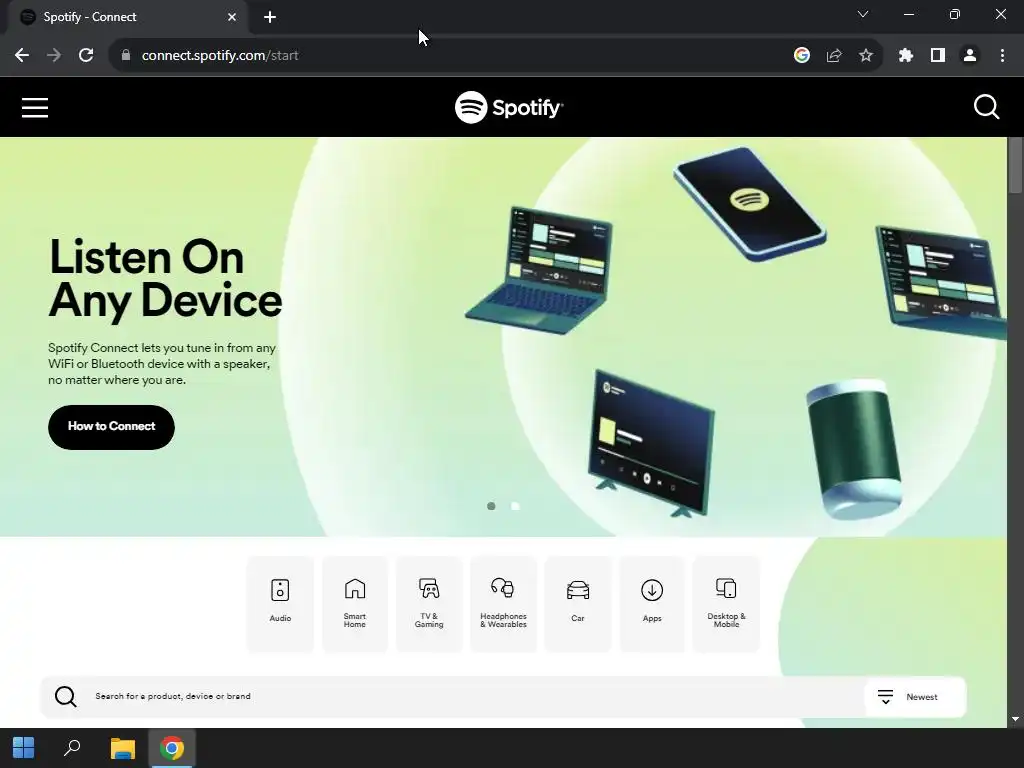Expand the tab search chevron
The image size is (1024, 768).
[863, 14]
